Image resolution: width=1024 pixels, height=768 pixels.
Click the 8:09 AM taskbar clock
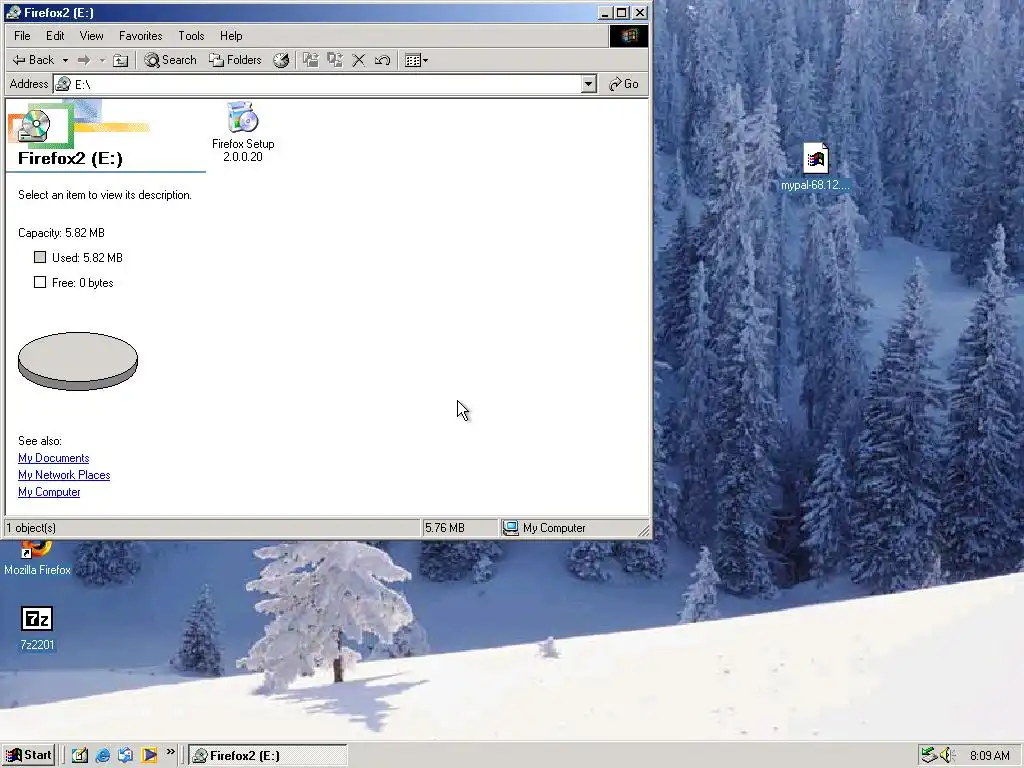click(989, 756)
